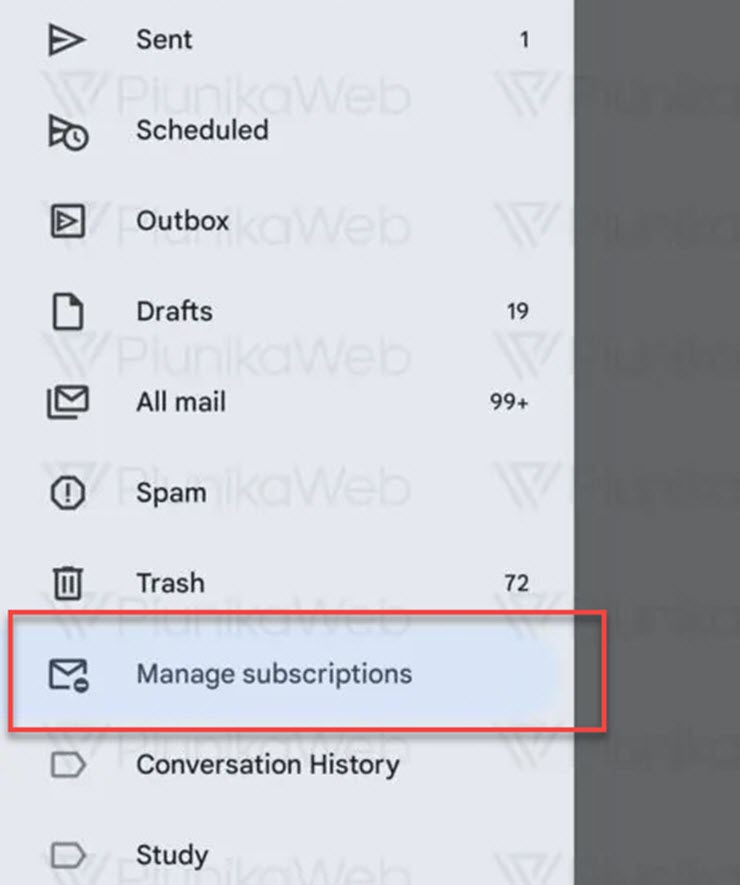Open the Study label
Image resolution: width=740 pixels, height=885 pixels.
(x=287, y=855)
